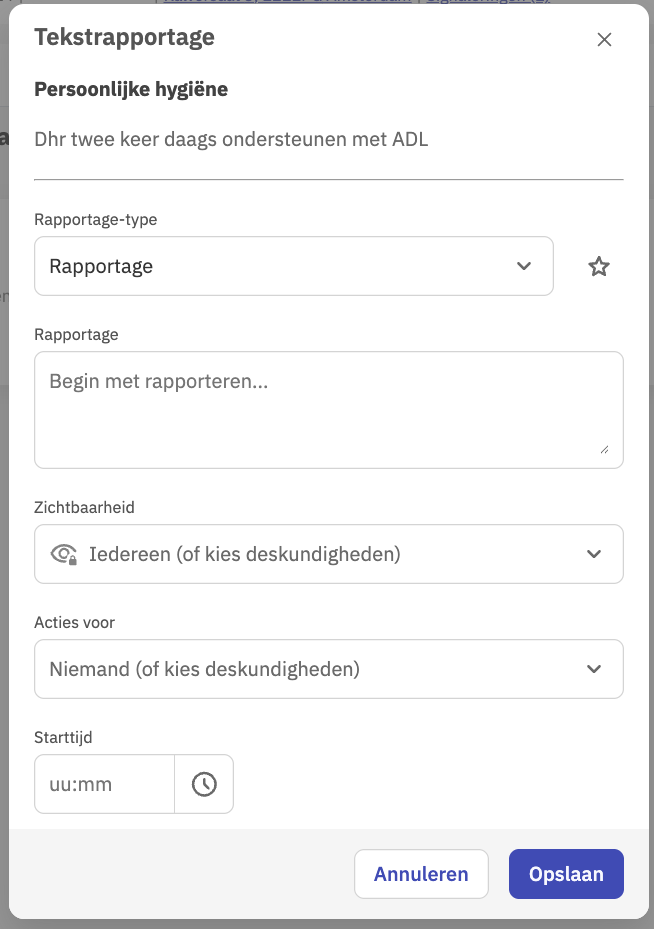The image size is (654, 929).
Task: Save the report with Opslaan
Action: pyautogui.click(x=566, y=874)
